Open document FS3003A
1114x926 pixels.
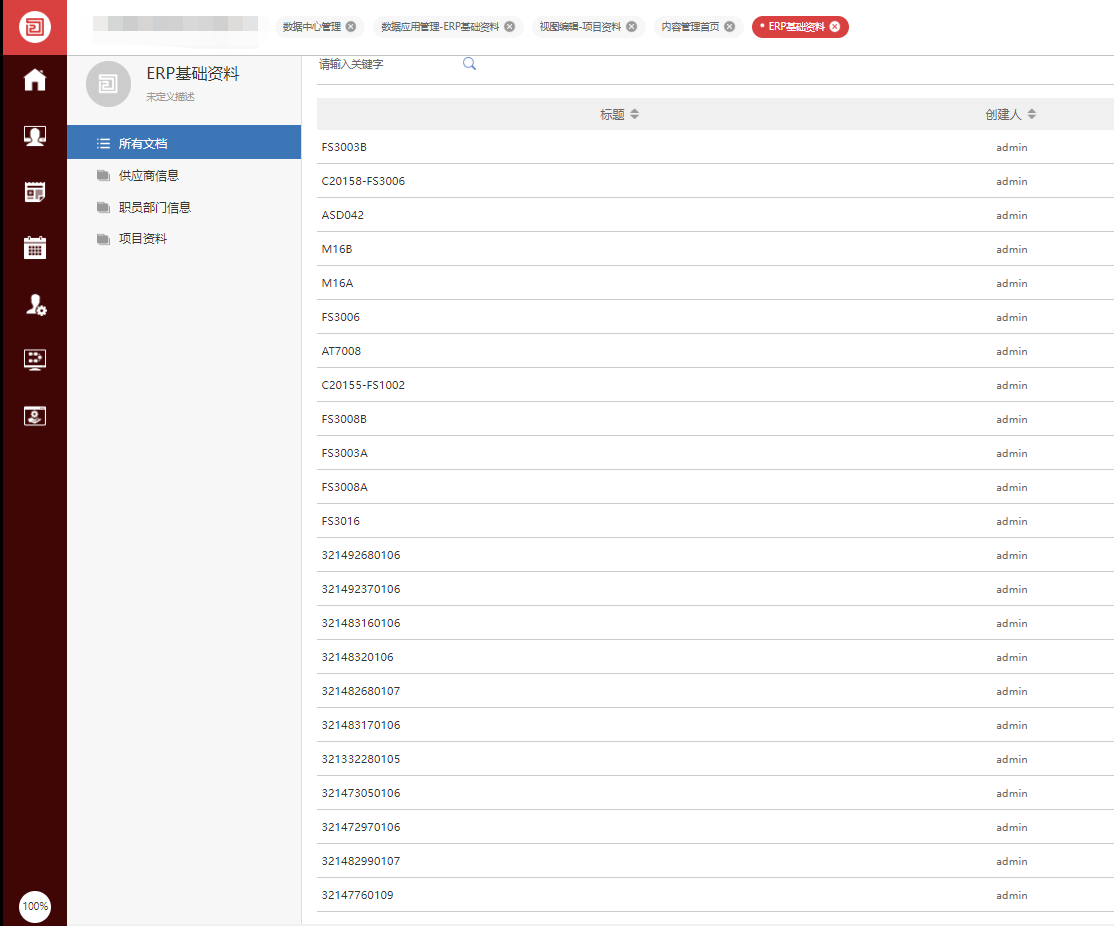pos(345,453)
